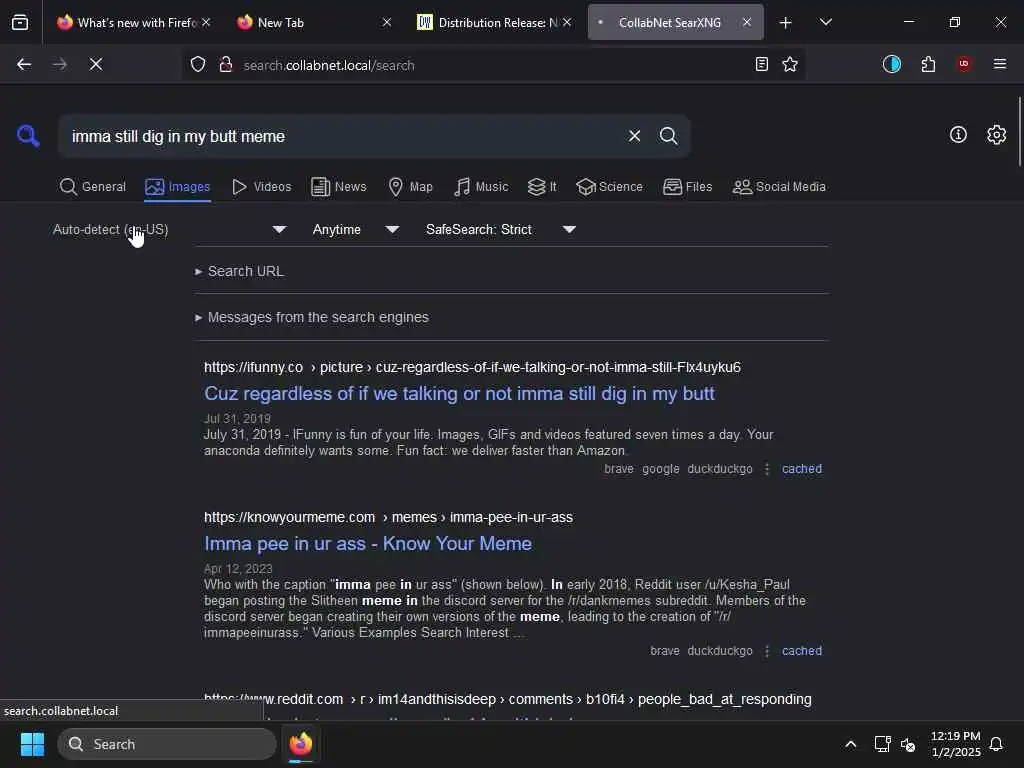This screenshot has width=1024, height=768.
Task: Open the Music category tab
Action: [x=481, y=187]
